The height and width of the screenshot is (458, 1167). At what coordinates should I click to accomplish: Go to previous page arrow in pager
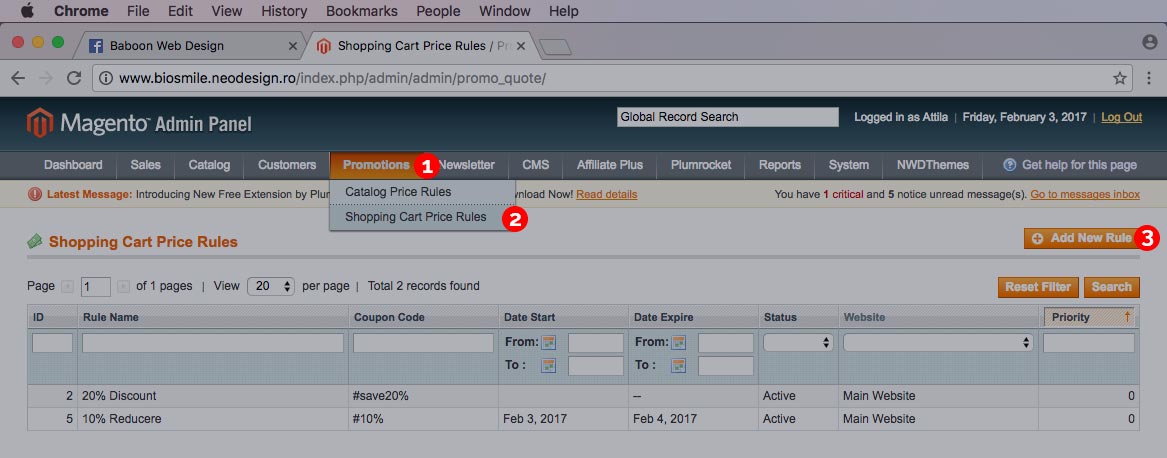pyautogui.click(x=67, y=286)
